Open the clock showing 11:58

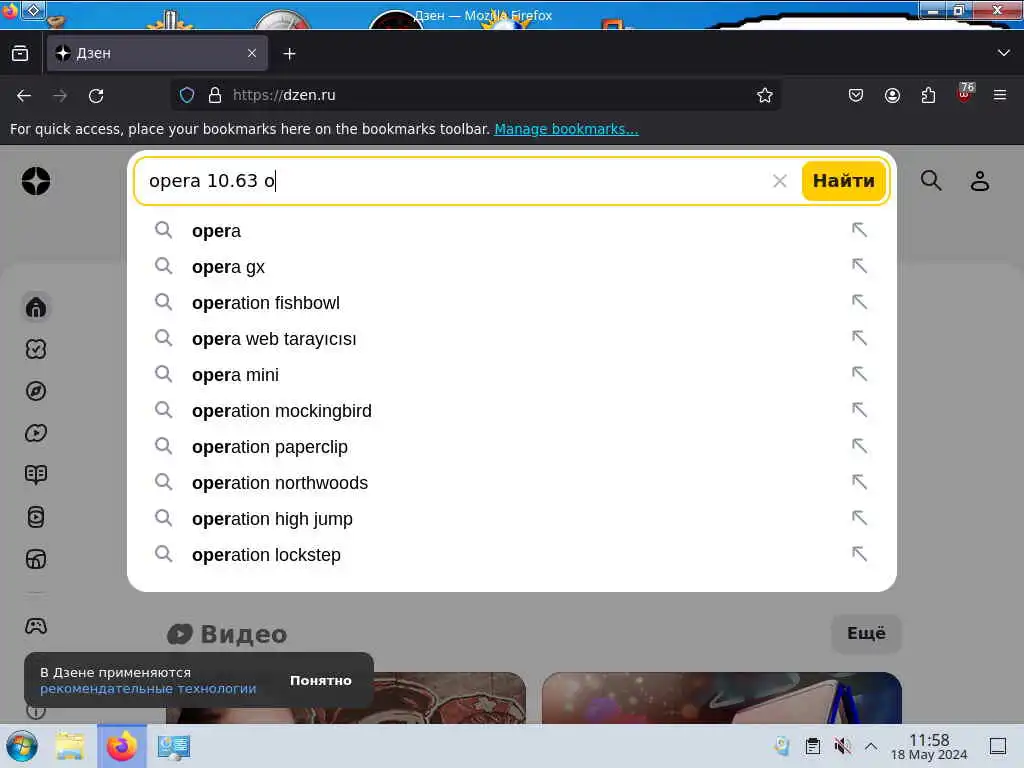click(x=929, y=746)
